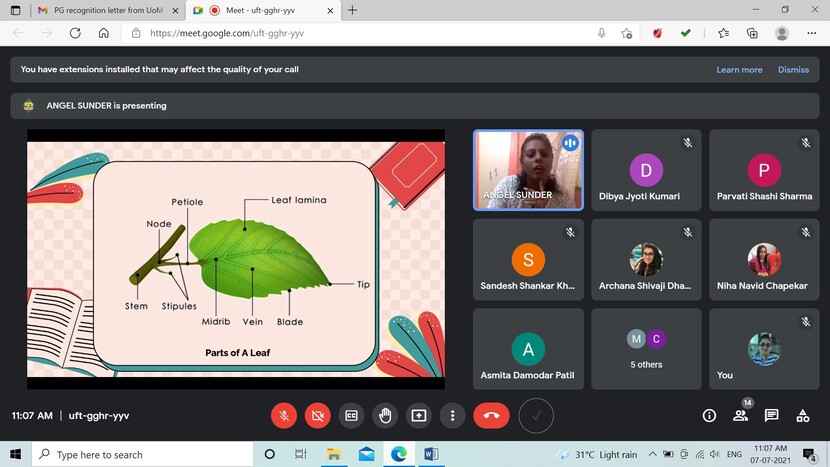Open the Activities panel
Screen dimensions: 830x467
coord(802,415)
